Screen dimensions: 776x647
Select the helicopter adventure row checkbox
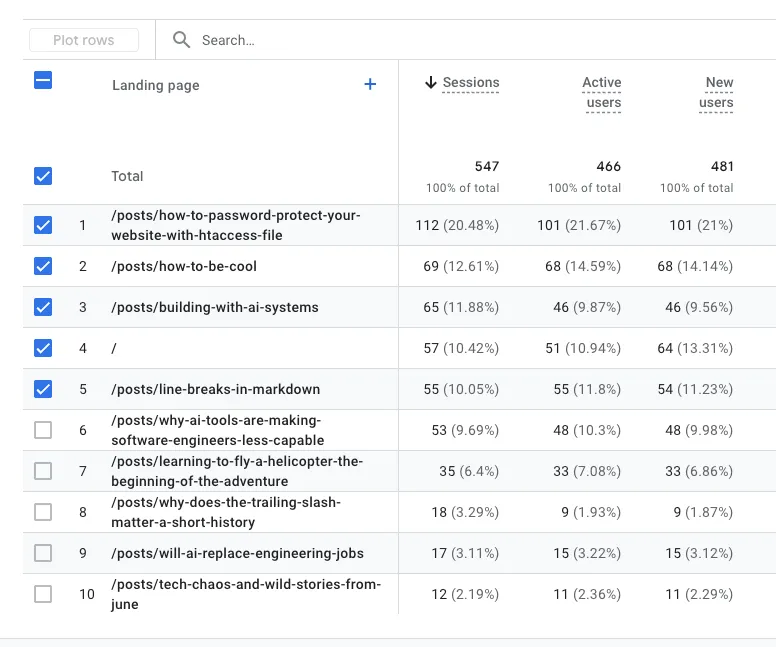click(43, 471)
